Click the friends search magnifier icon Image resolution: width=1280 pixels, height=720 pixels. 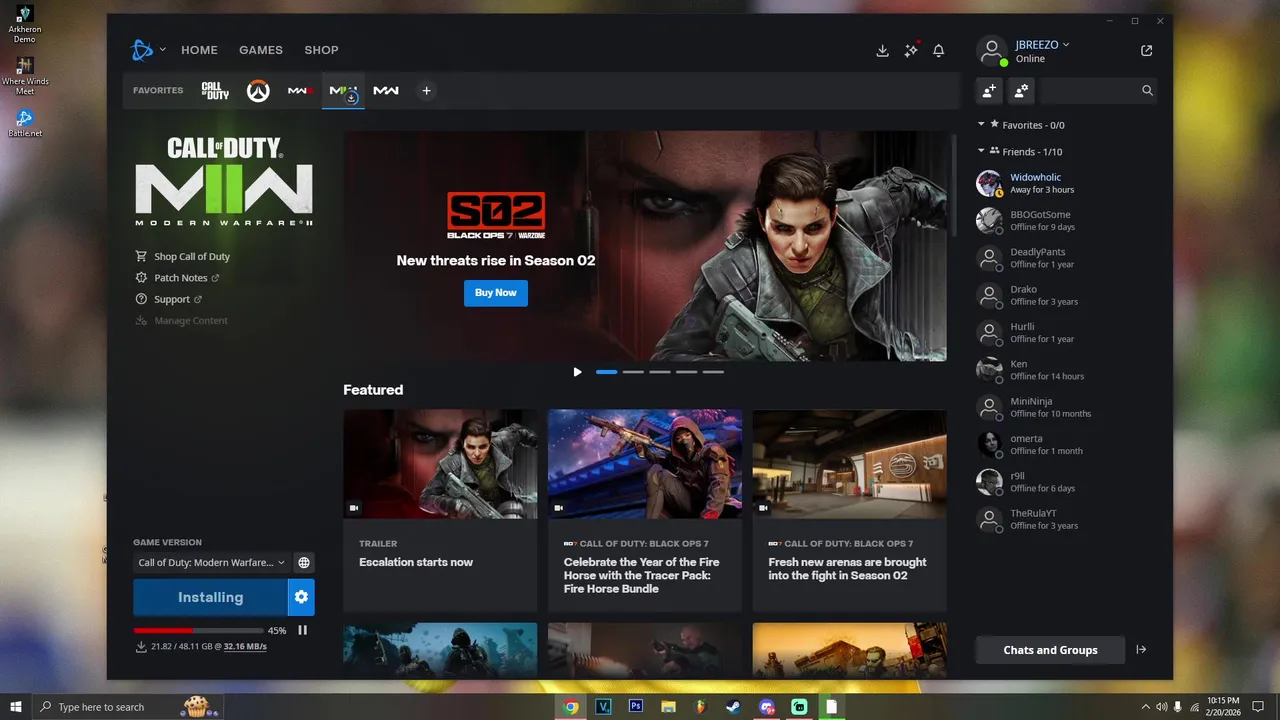1147,90
